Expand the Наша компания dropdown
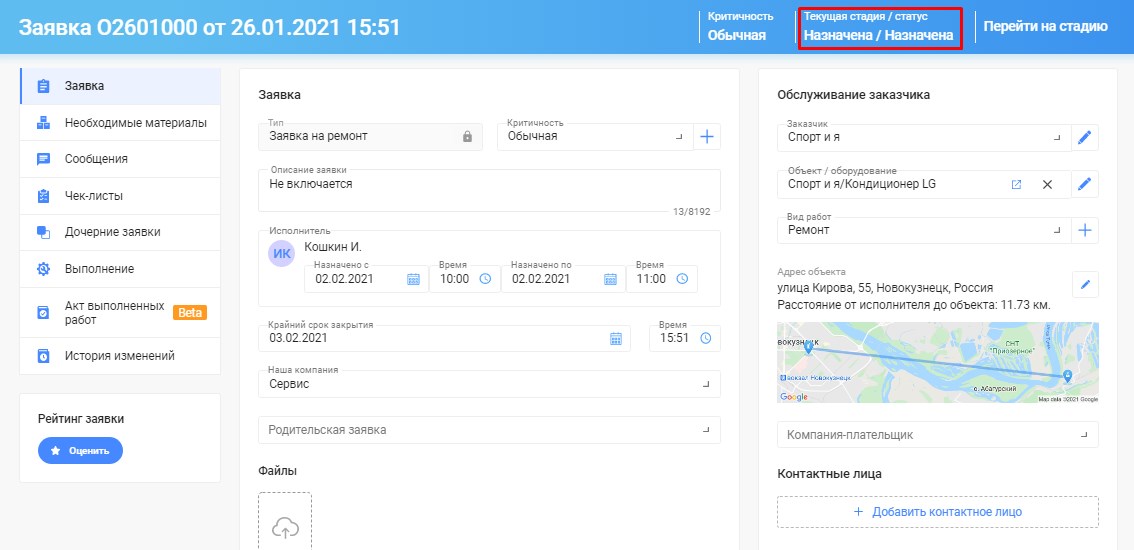 489,384
